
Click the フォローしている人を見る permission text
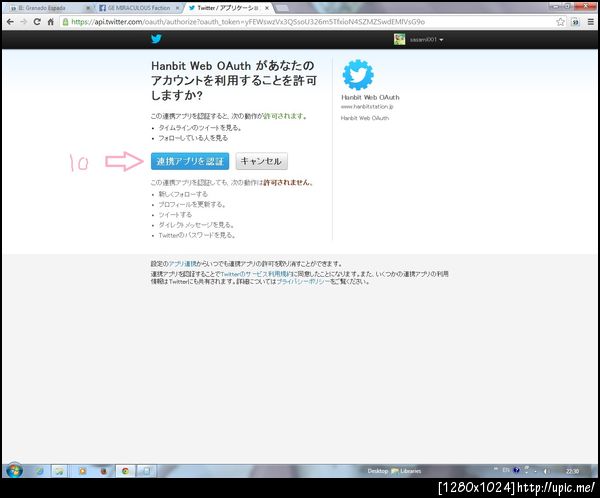coord(193,138)
